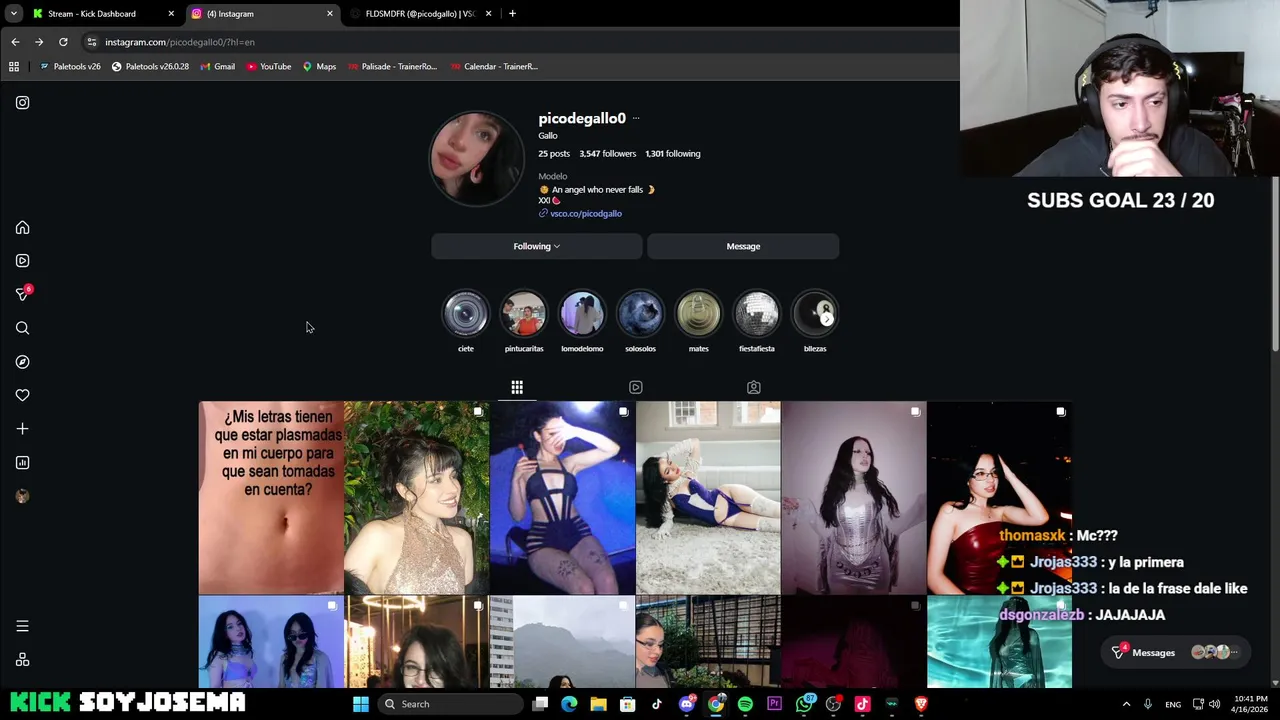The height and width of the screenshot is (720, 1280).
Task: Open File Explorer from the taskbar
Action: 598,704
